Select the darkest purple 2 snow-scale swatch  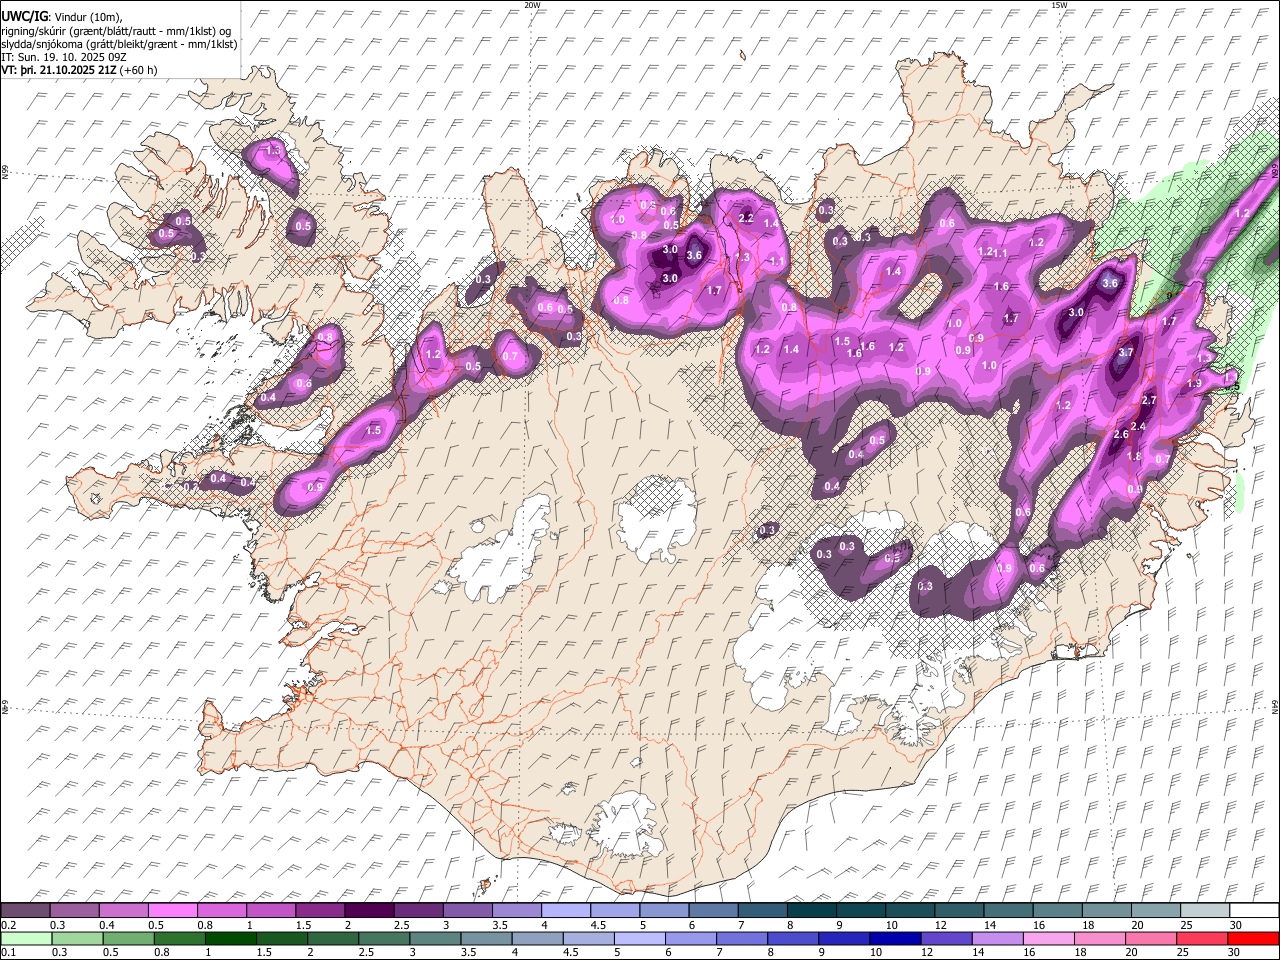368,911
